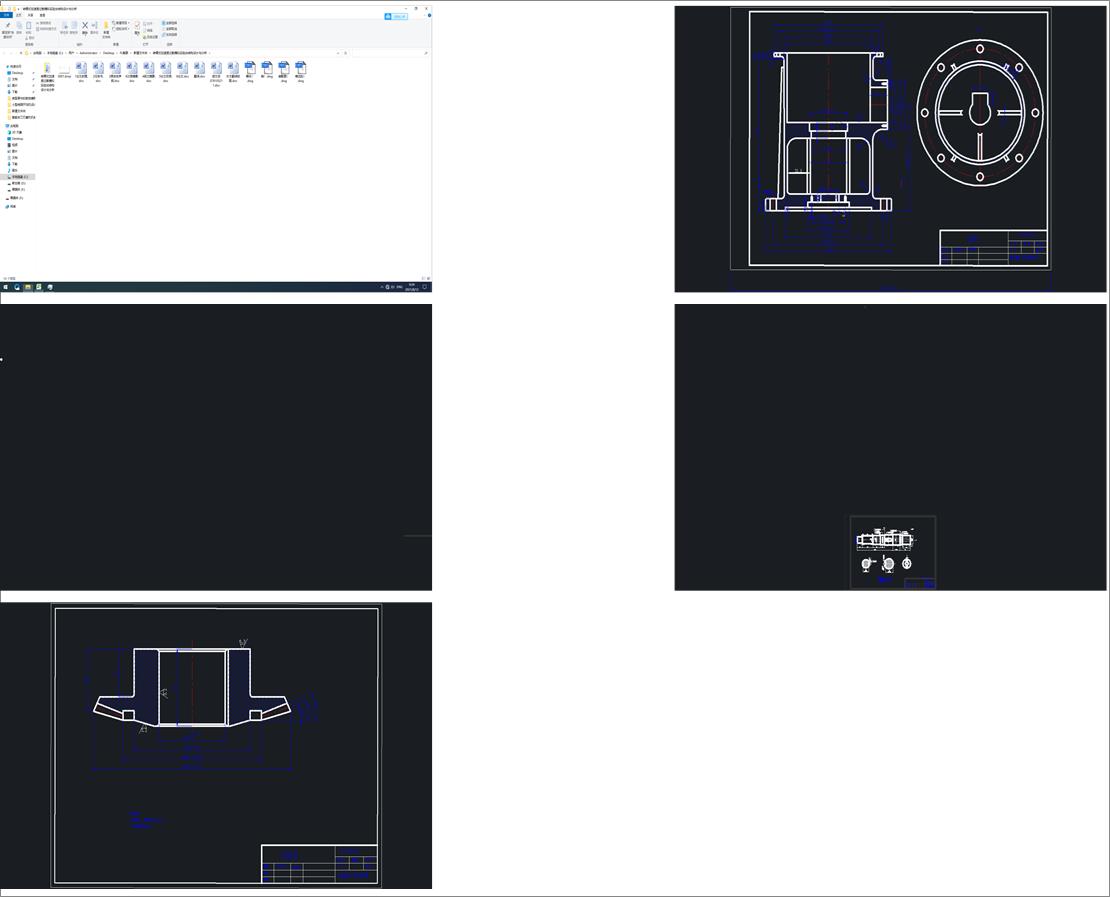Click the Back arrow in the address bar
Image resolution: width=1110 pixels, height=897 pixels.
pyautogui.click(x=4, y=53)
